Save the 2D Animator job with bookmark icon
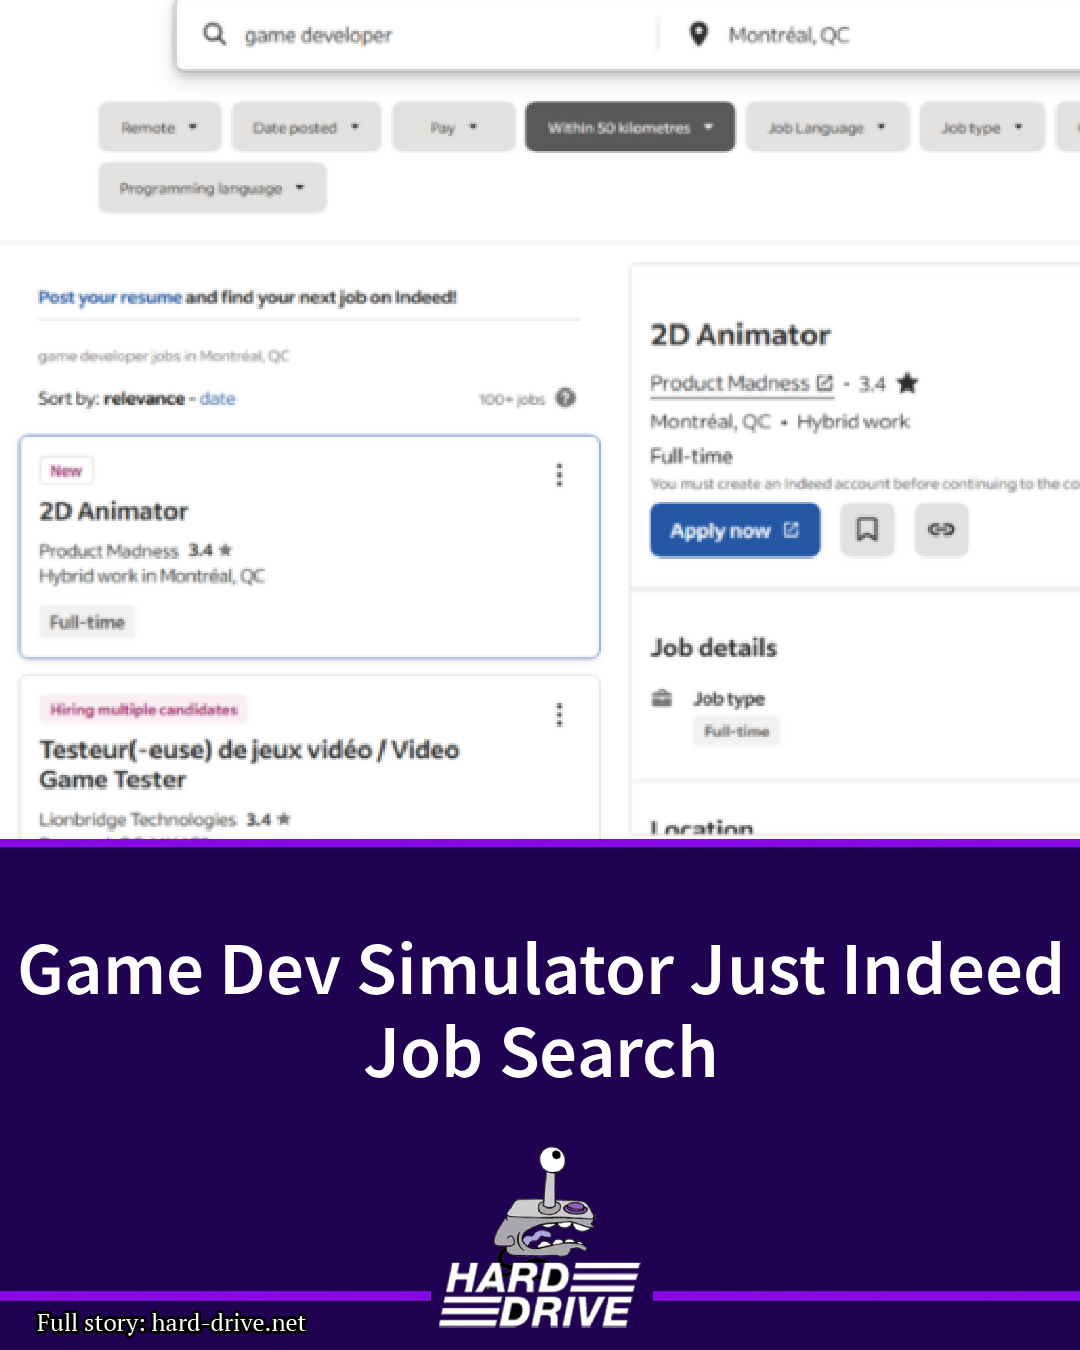The width and height of the screenshot is (1080, 1350). point(867,529)
